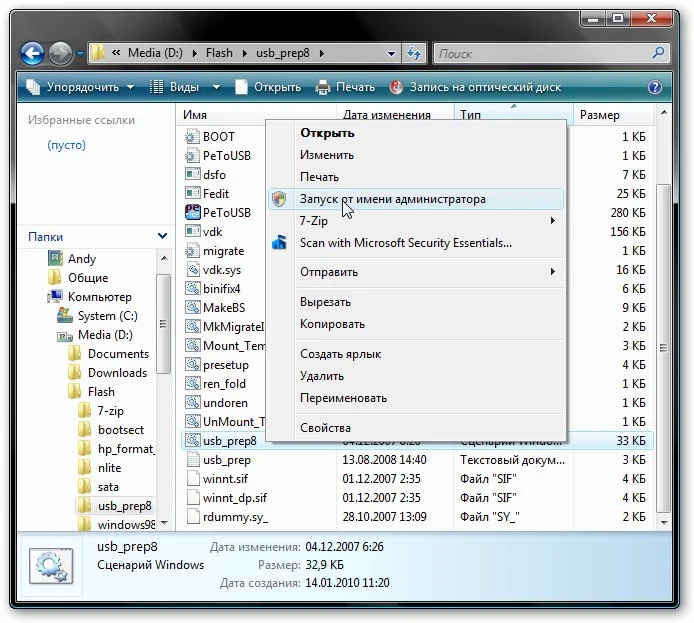The height and width of the screenshot is (623, 694).
Task: Select the vdk.sys file icon
Action: coord(193,269)
